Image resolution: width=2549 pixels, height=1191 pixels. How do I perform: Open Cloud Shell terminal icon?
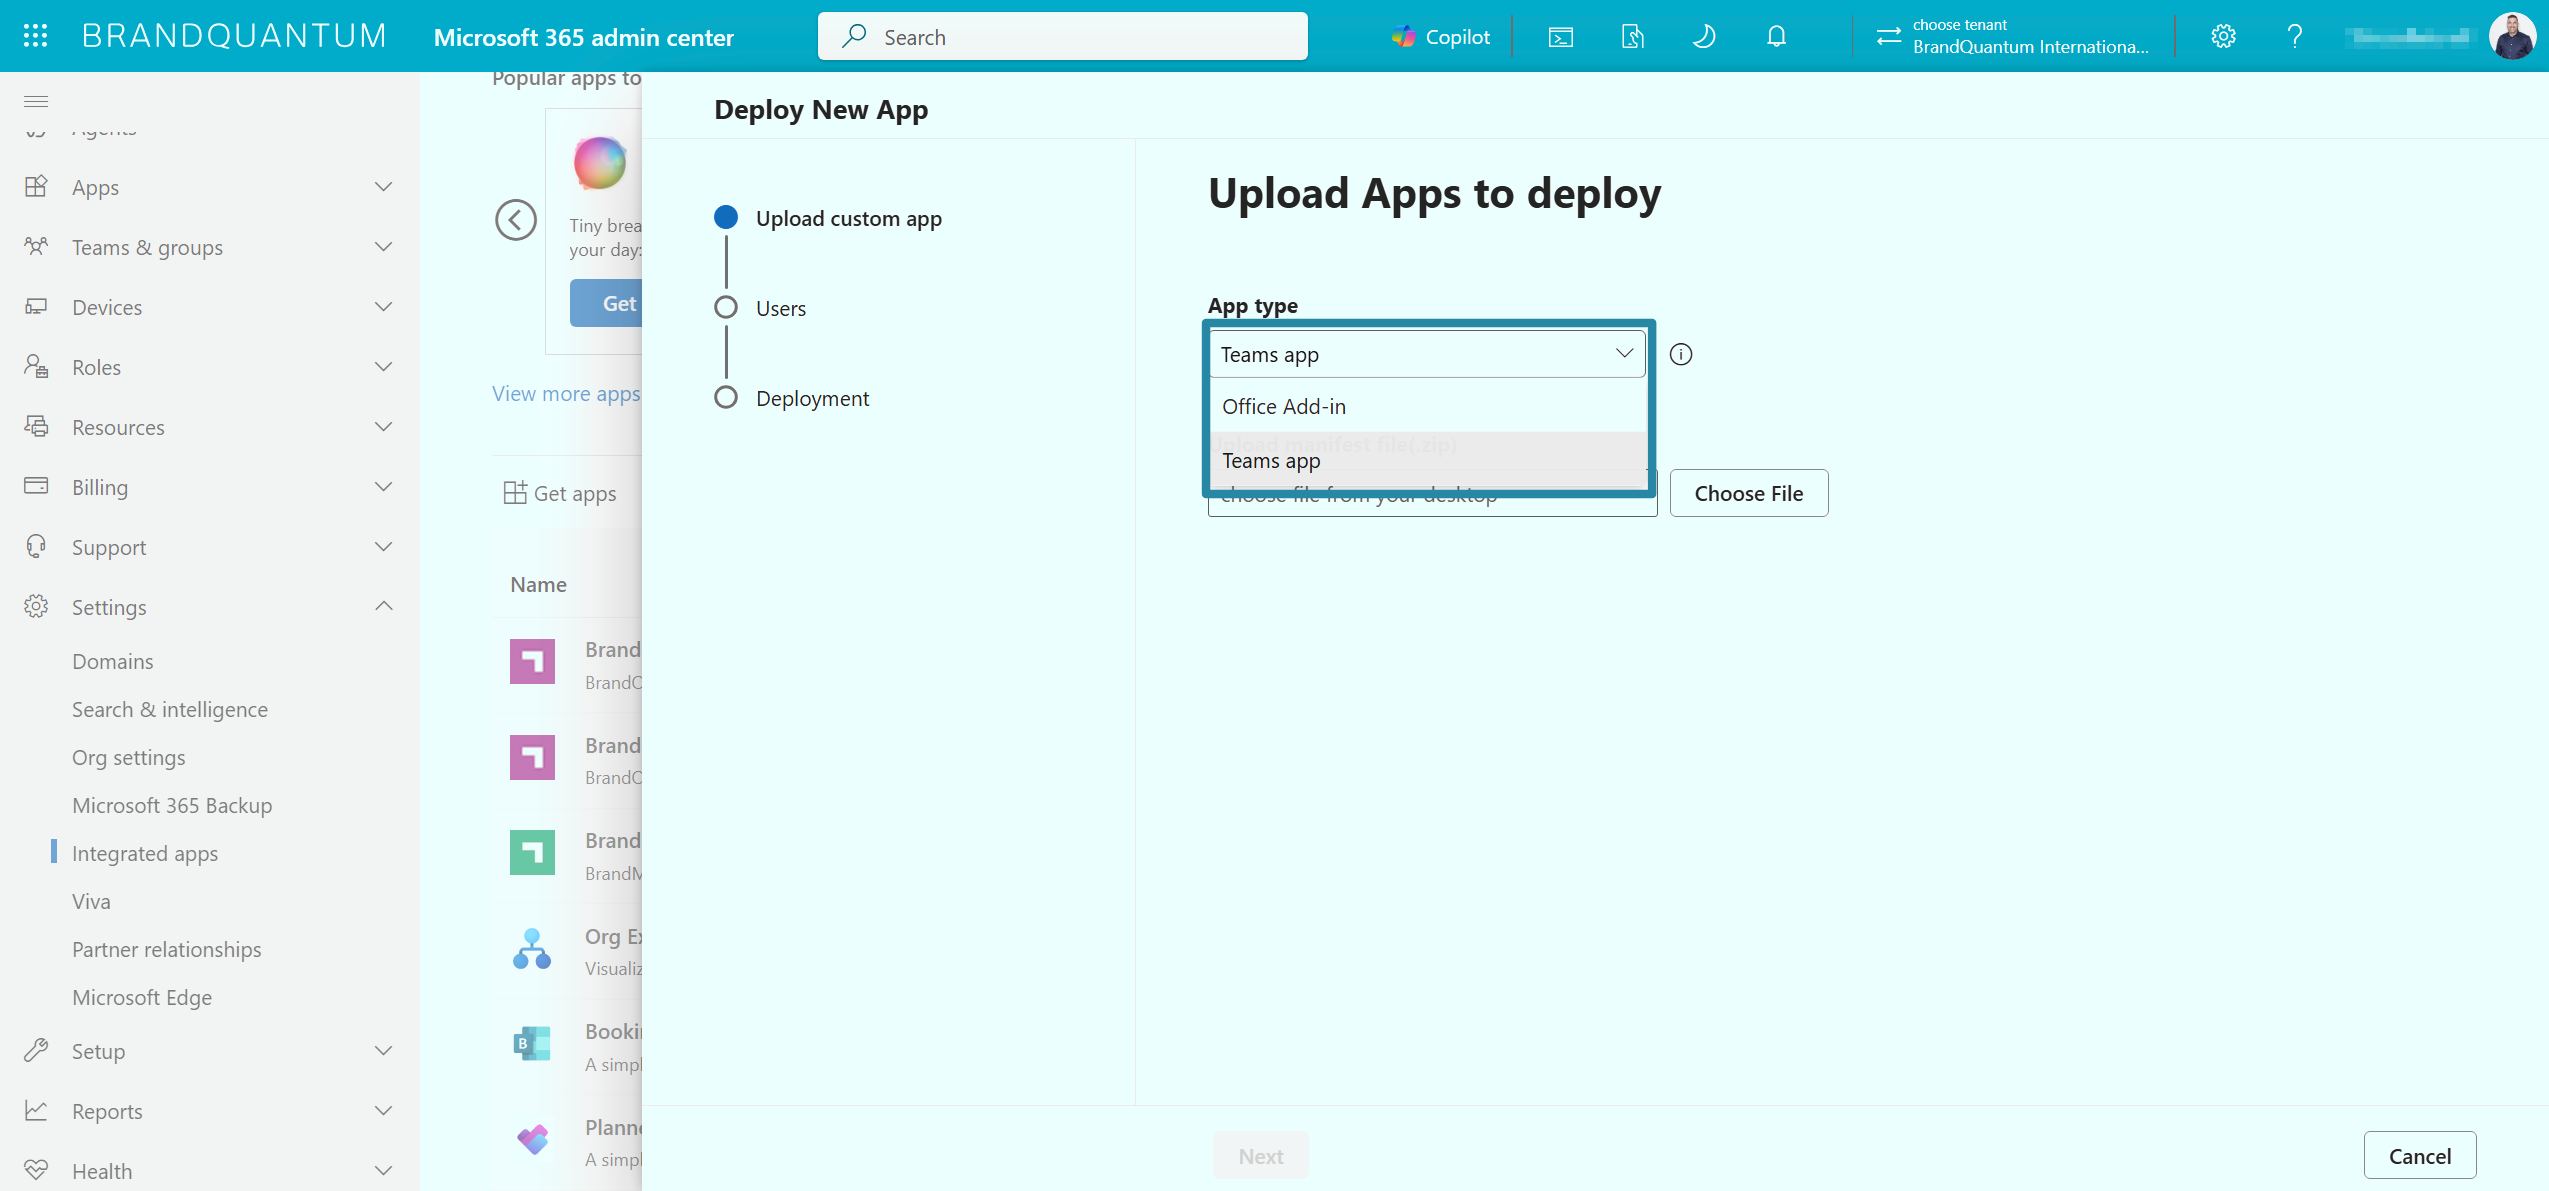[x=1560, y=37]
